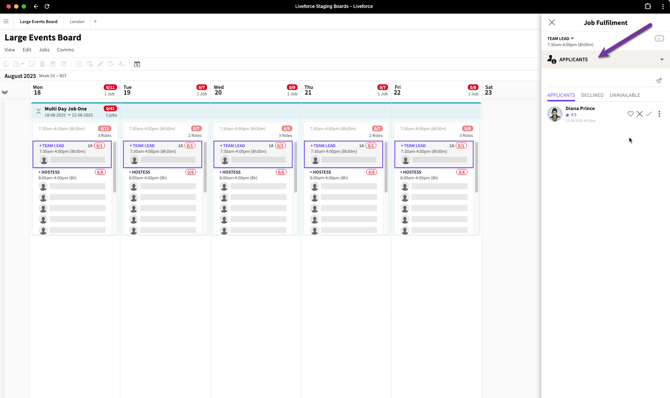Favorite applicant Diana Prince with heart icon
Screen dimensions: 670x398
[630, 114]
